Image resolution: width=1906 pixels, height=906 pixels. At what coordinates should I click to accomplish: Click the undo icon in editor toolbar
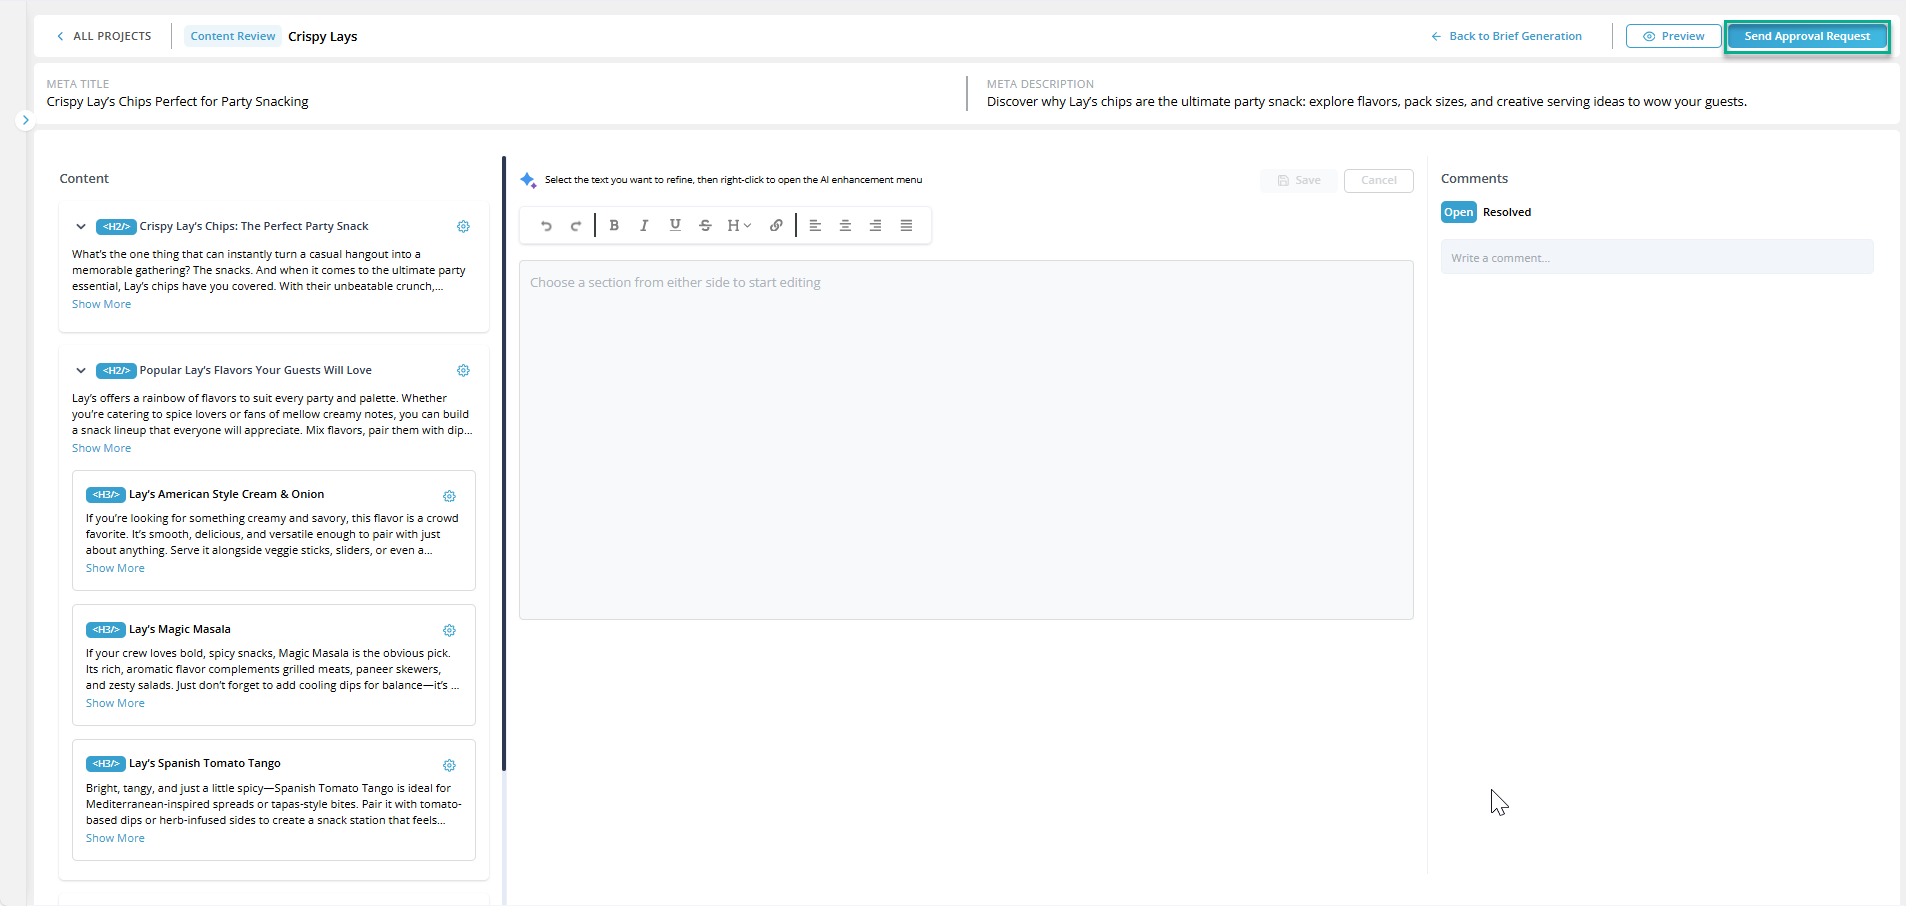(x=546, y=226)
